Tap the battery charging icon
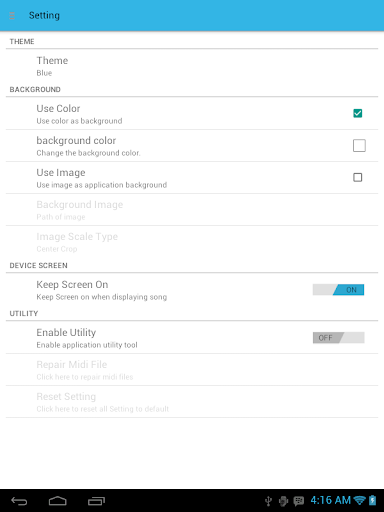 pos(373,500)
